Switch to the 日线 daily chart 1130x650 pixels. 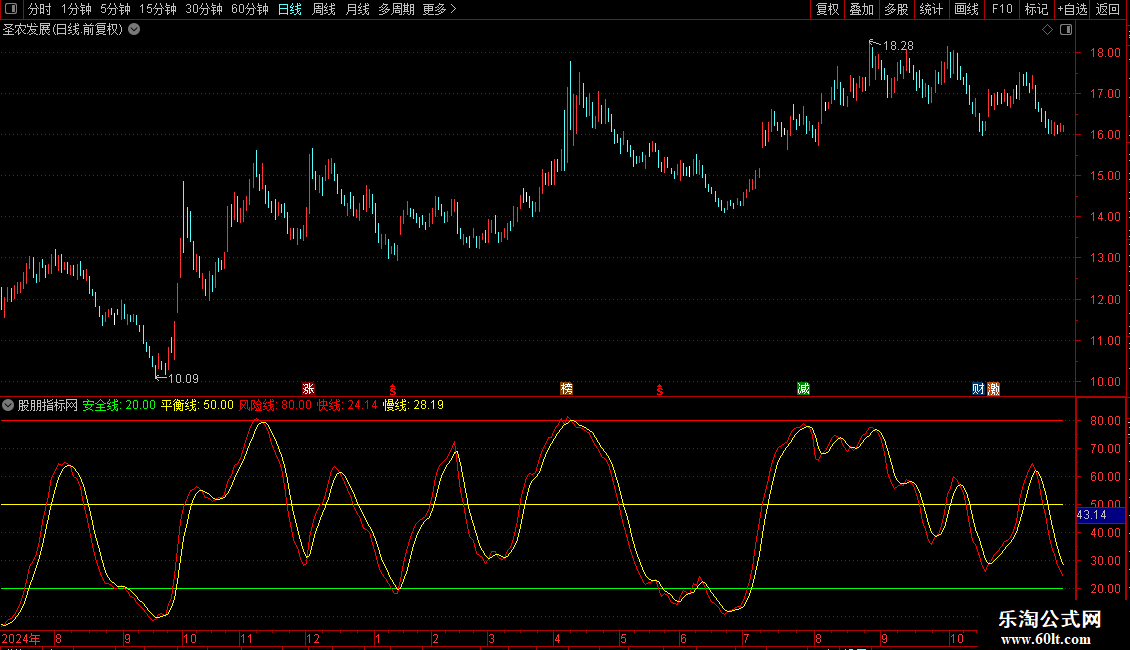click(x=290, y=9)
